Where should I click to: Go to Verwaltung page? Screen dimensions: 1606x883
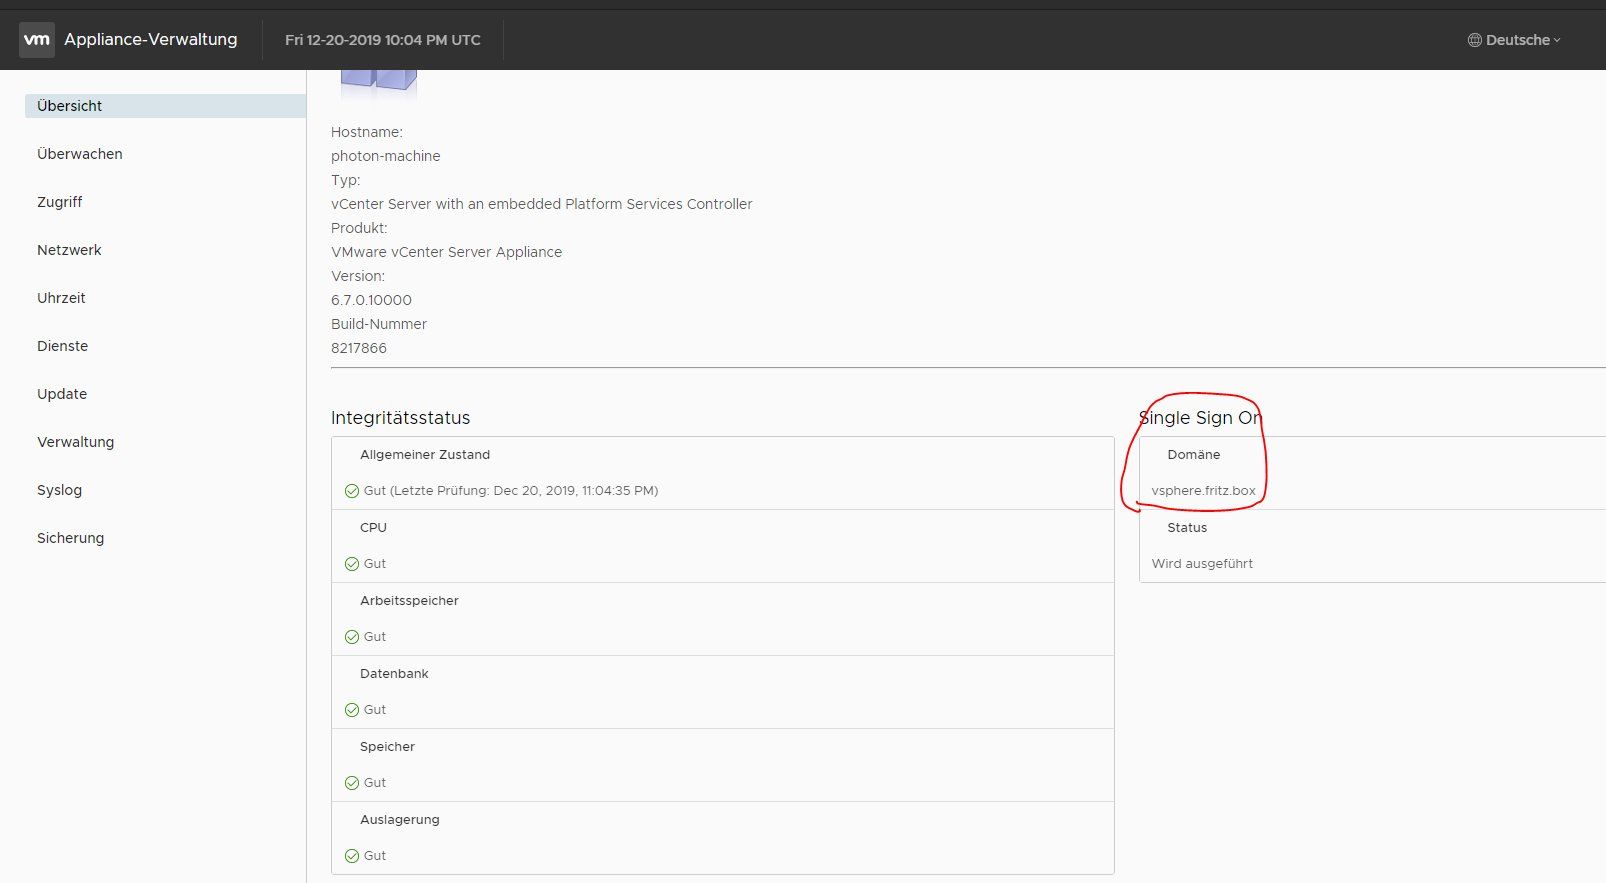point(75,442)
